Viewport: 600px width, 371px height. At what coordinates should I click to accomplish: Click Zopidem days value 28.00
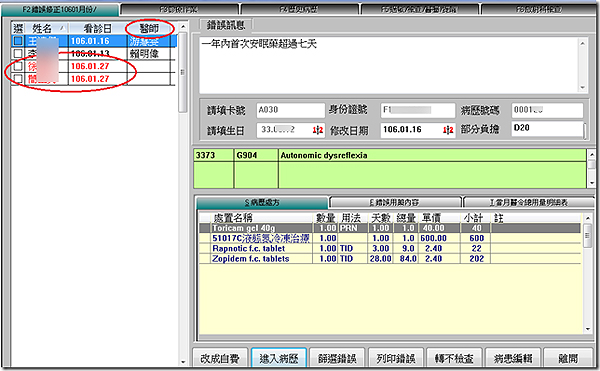pyautogui.click(x=380, y=259)
